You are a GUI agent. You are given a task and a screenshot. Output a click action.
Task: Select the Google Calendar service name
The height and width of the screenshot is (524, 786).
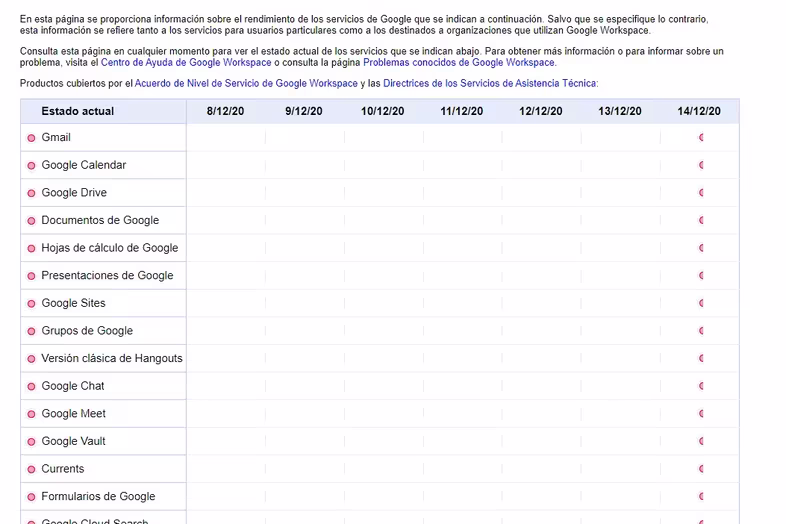[84, 165]
